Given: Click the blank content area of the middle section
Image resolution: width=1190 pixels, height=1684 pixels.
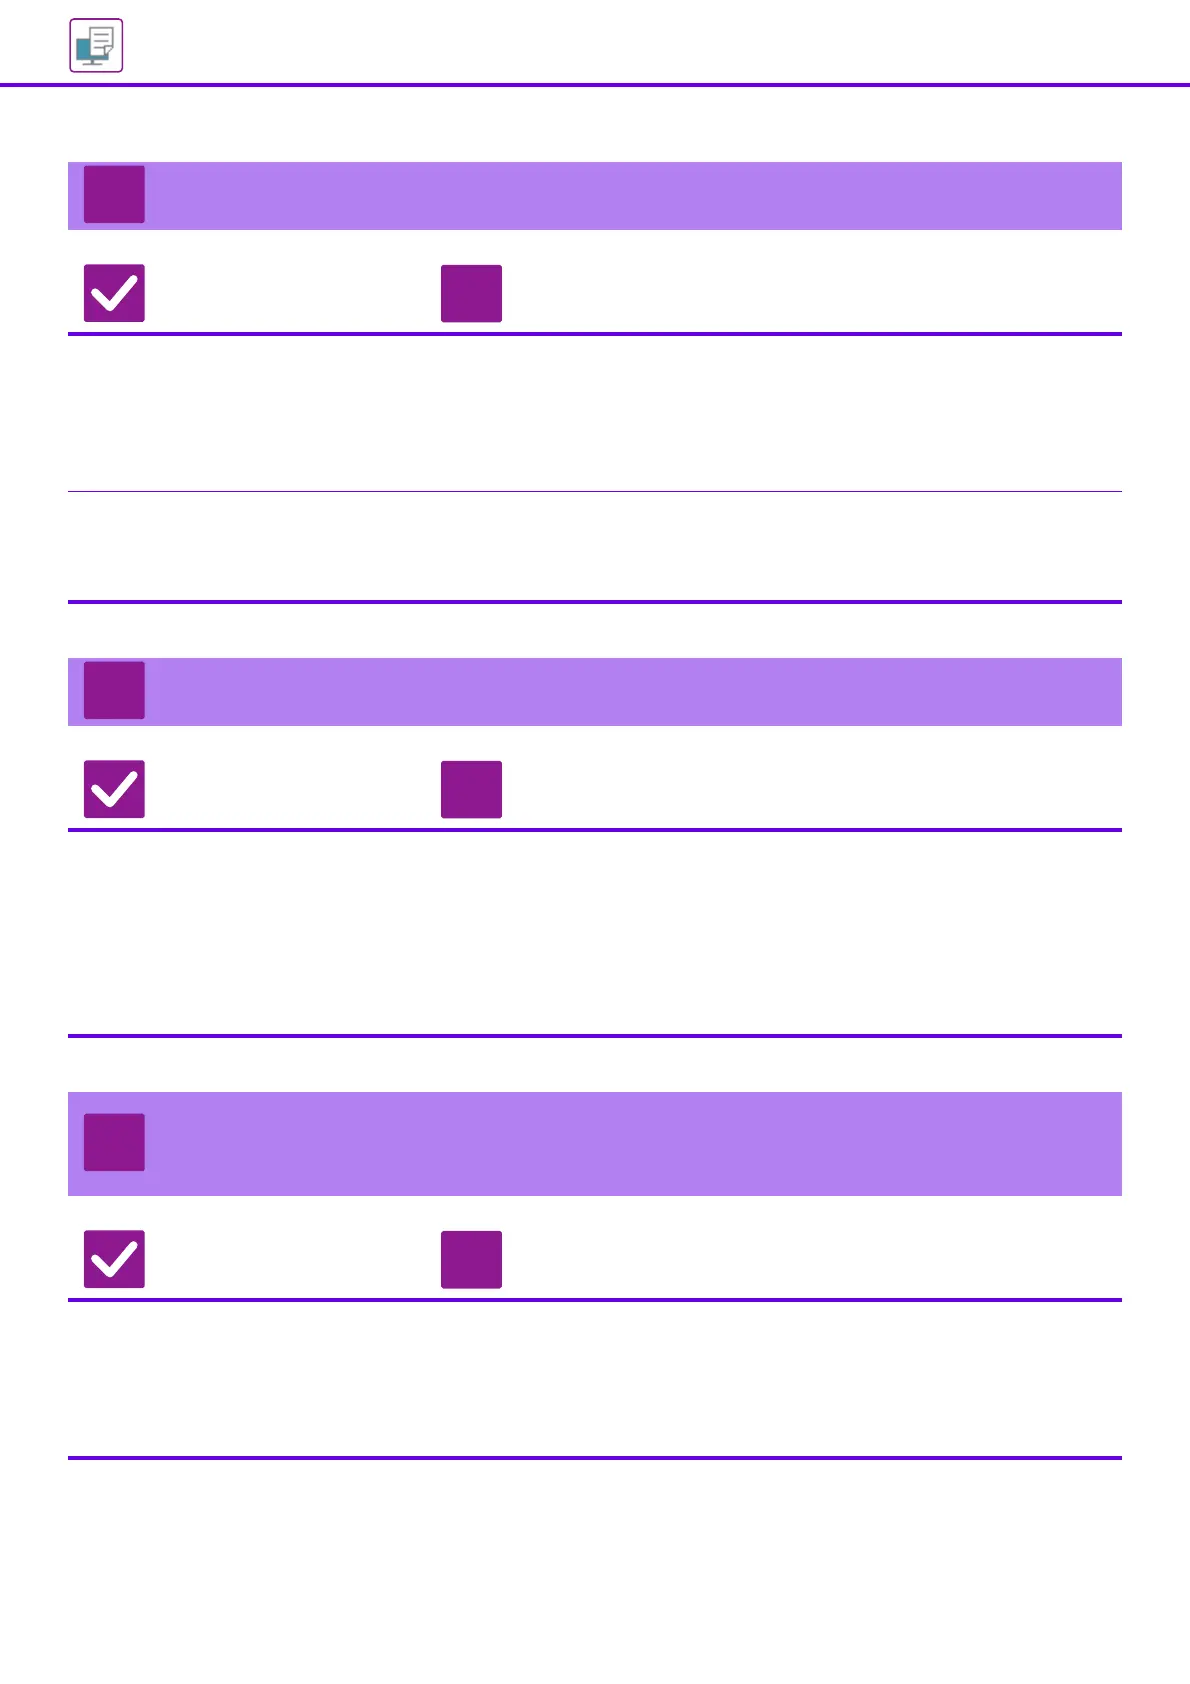Looking at the screenshot, I should (x=594, y=932).
